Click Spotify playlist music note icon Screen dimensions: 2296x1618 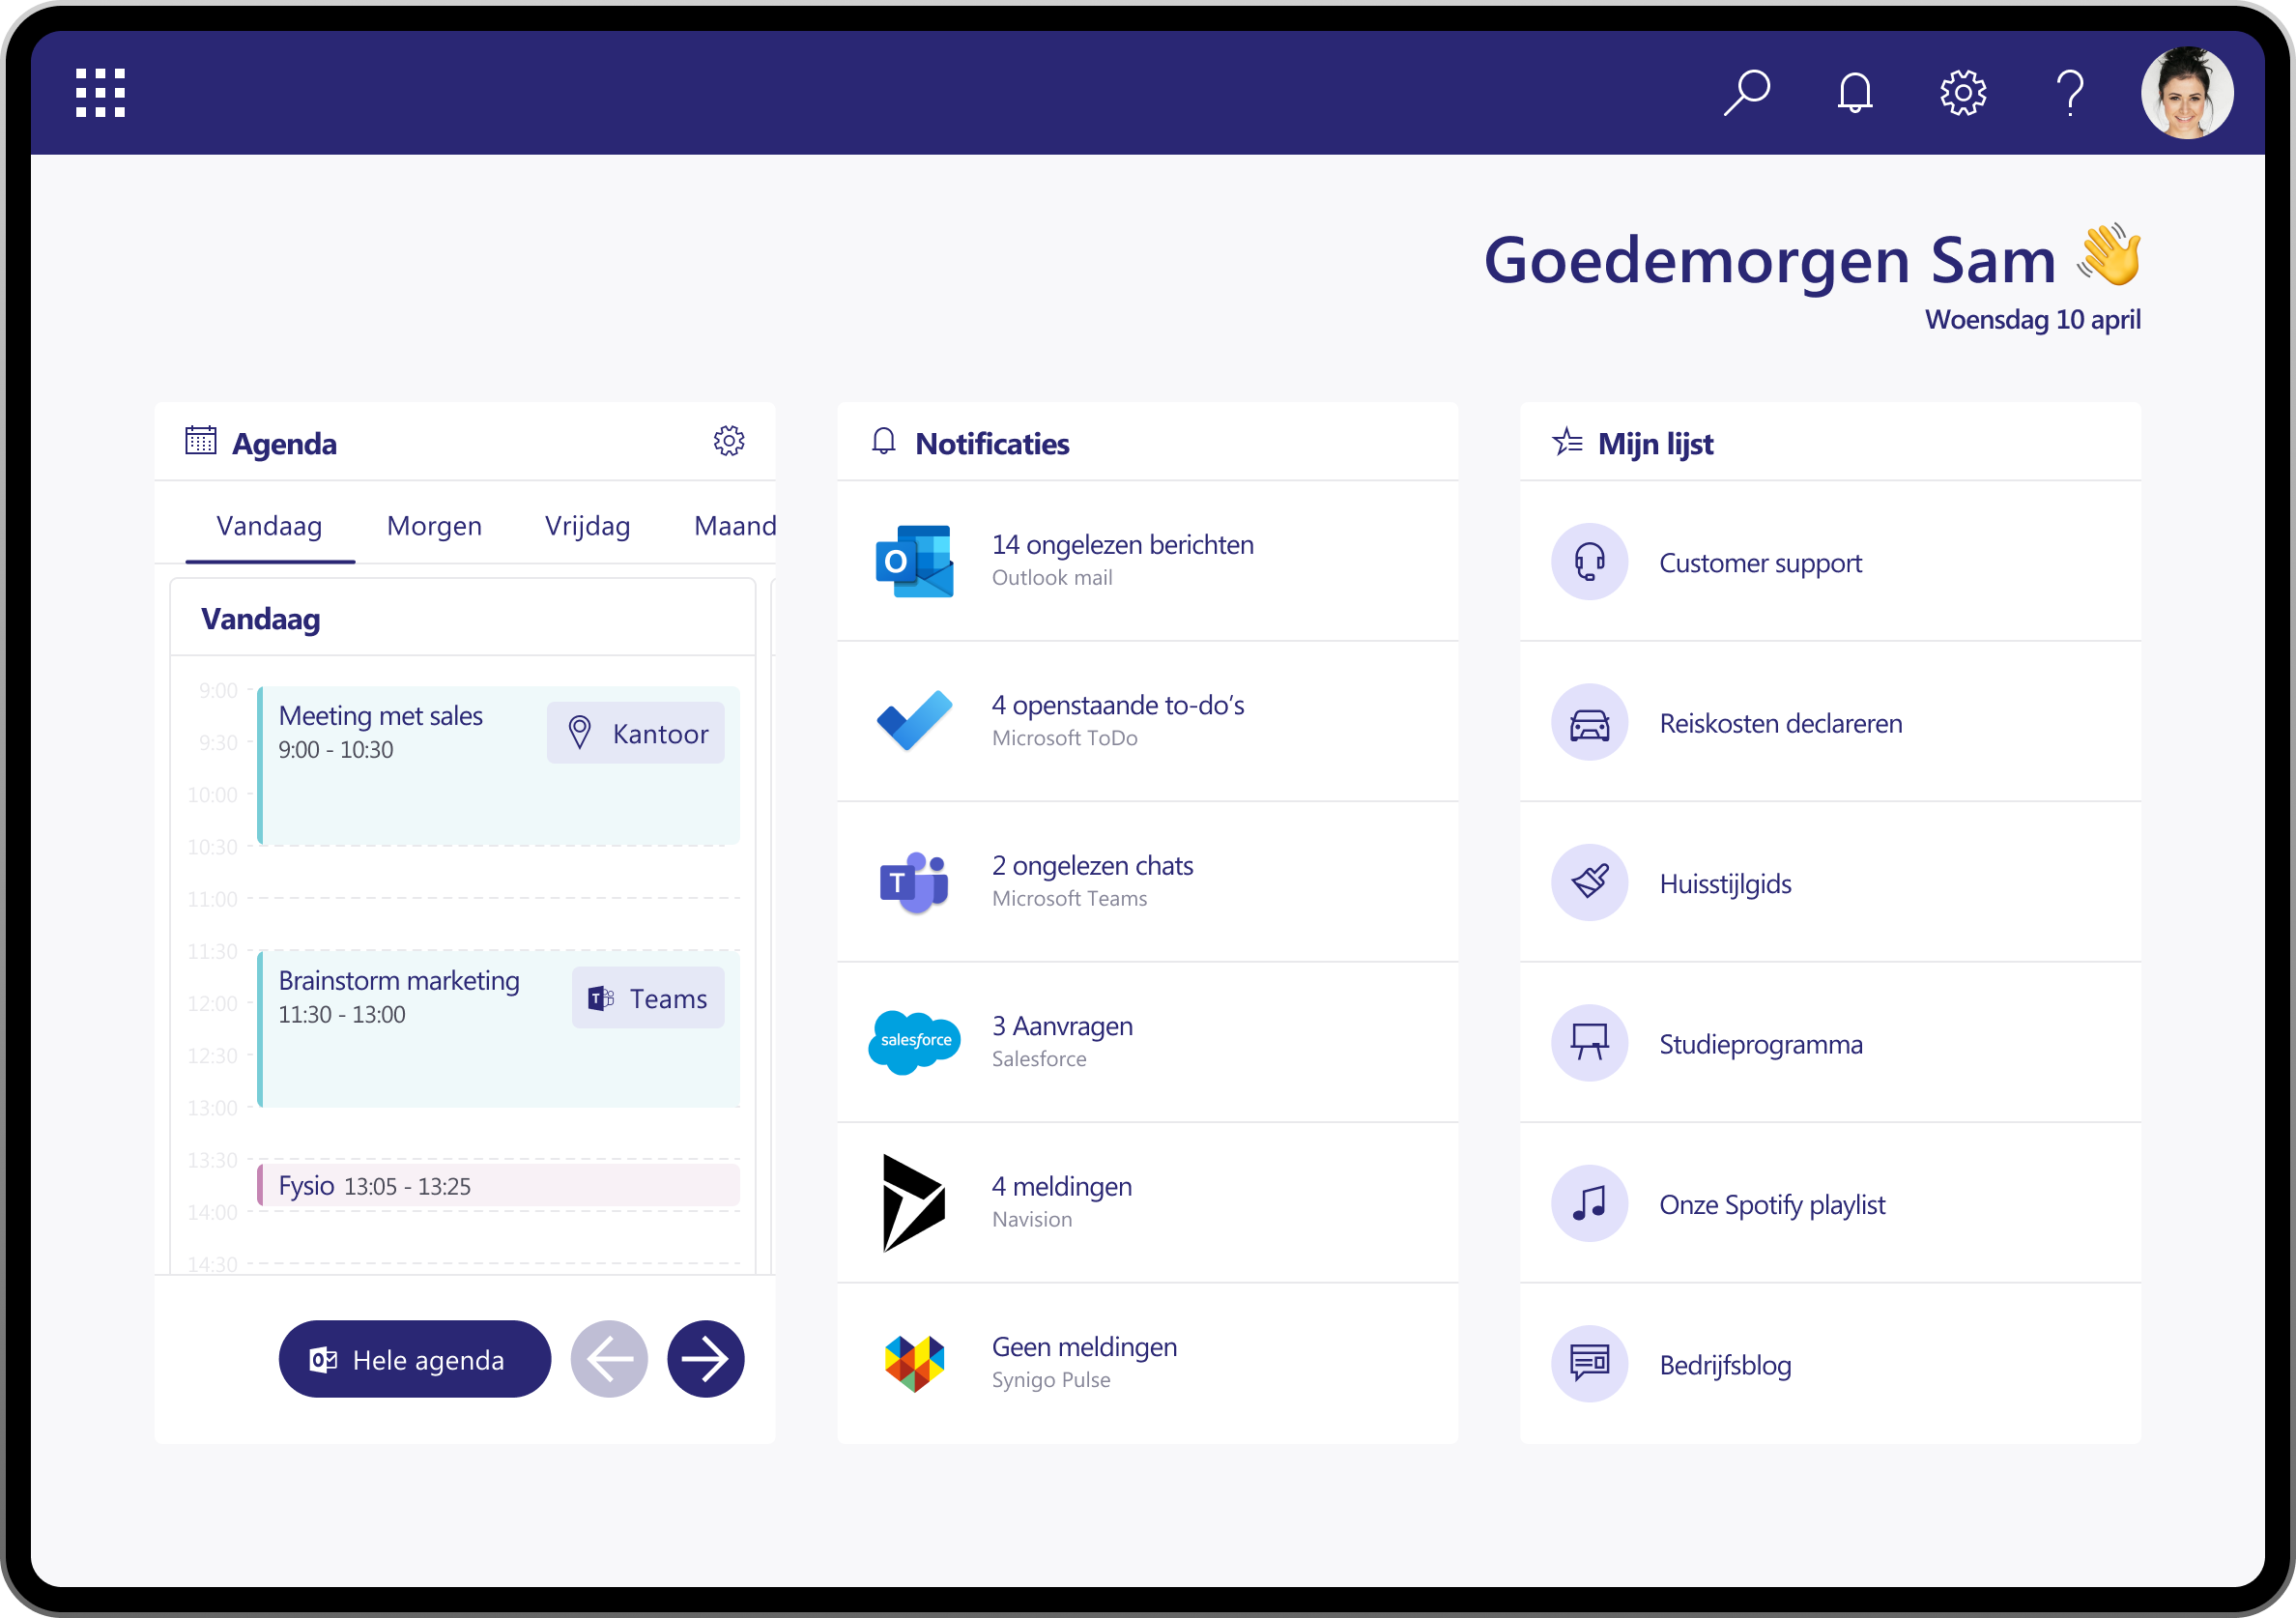click(x=1590, y=1204)
